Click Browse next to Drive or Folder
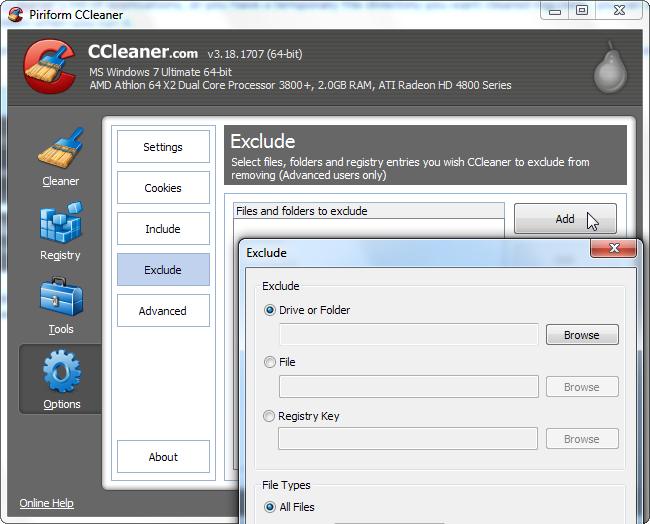 (x=582, y=335)
